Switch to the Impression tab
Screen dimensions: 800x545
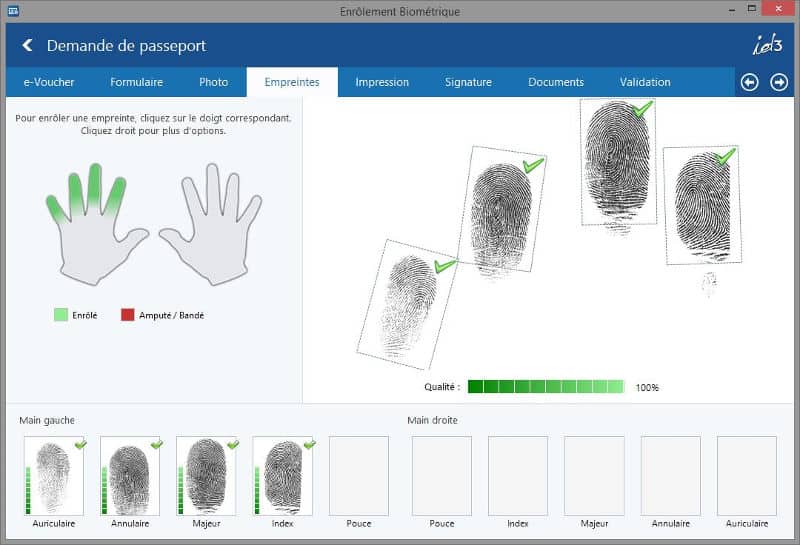(x=382, y=82)
